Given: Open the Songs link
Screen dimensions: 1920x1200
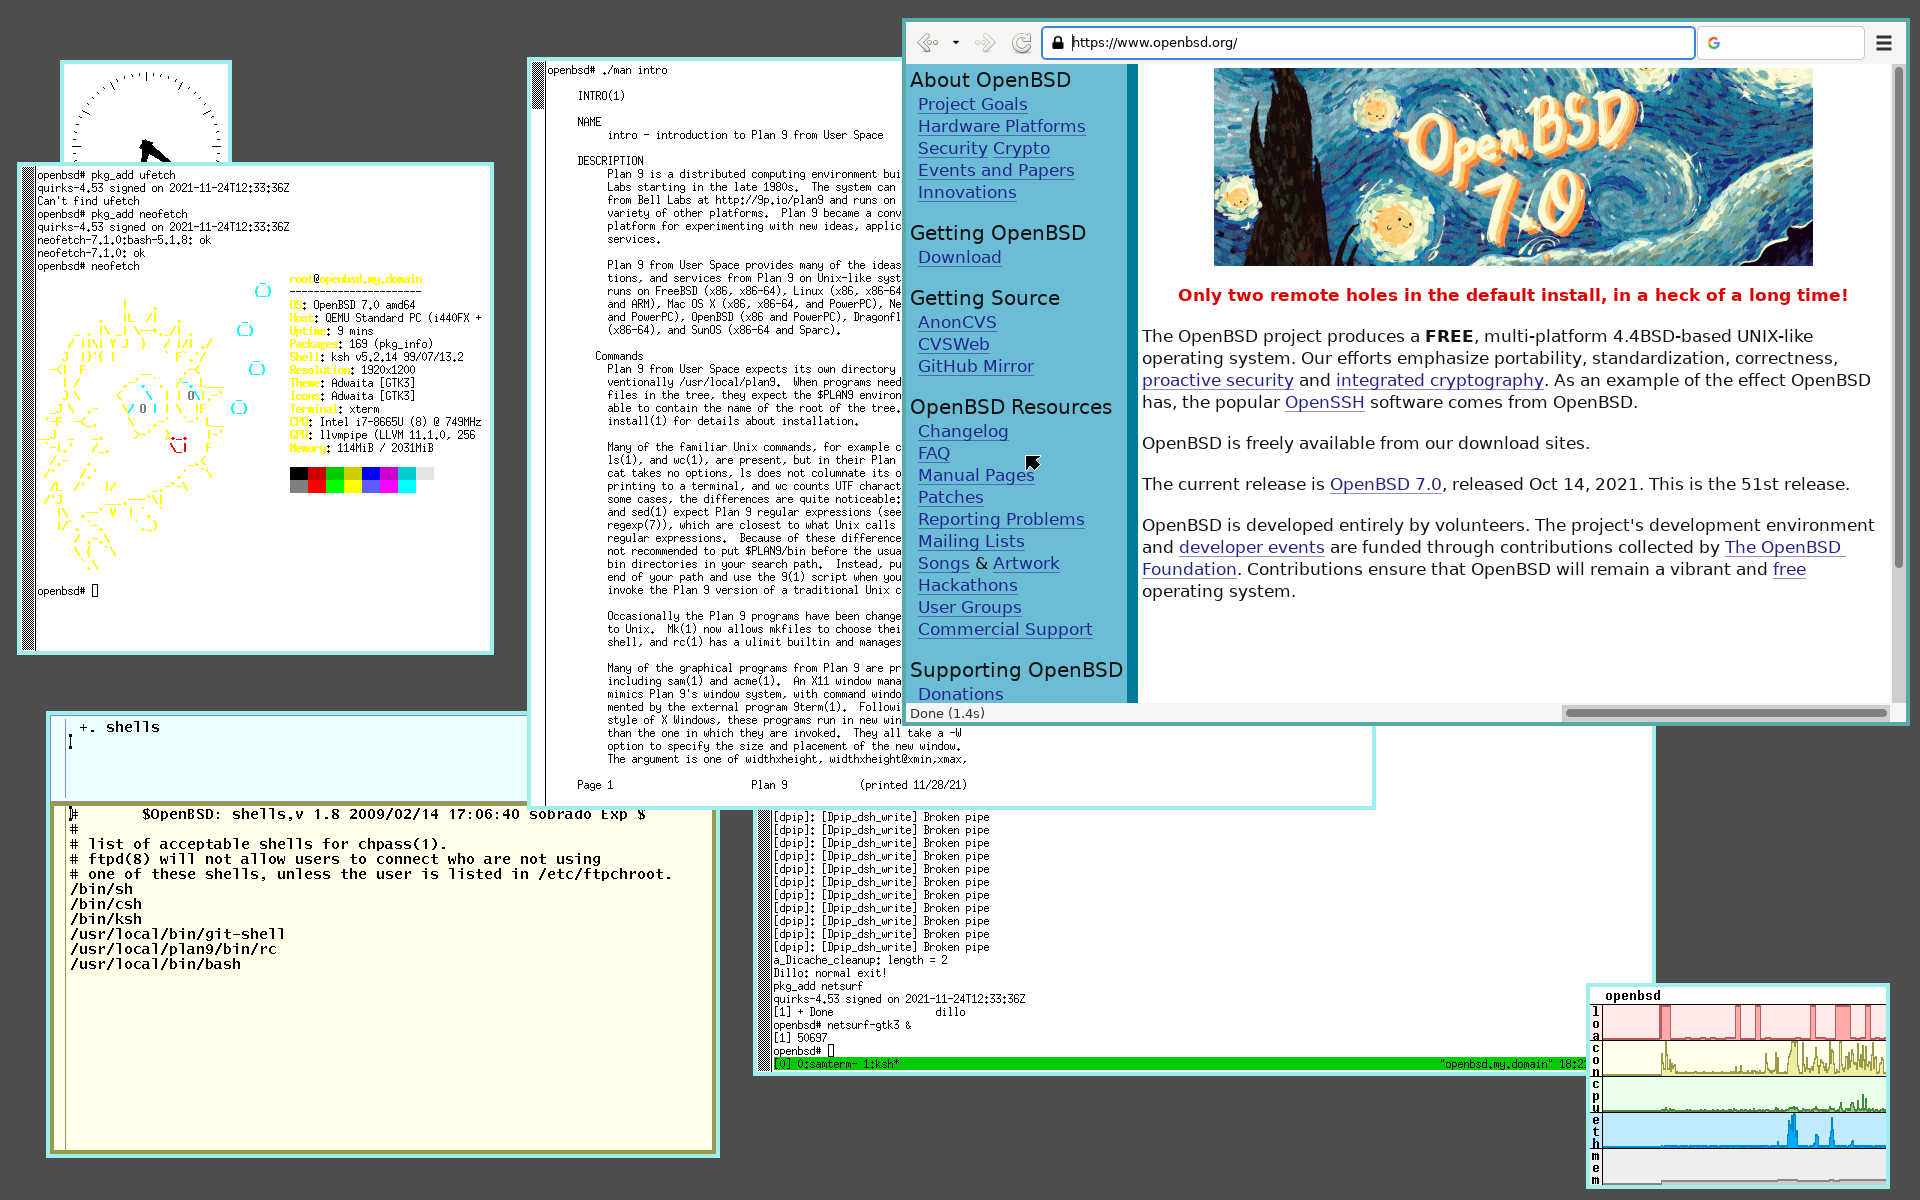Looking at the screenshot, I should tap(943, 563).
